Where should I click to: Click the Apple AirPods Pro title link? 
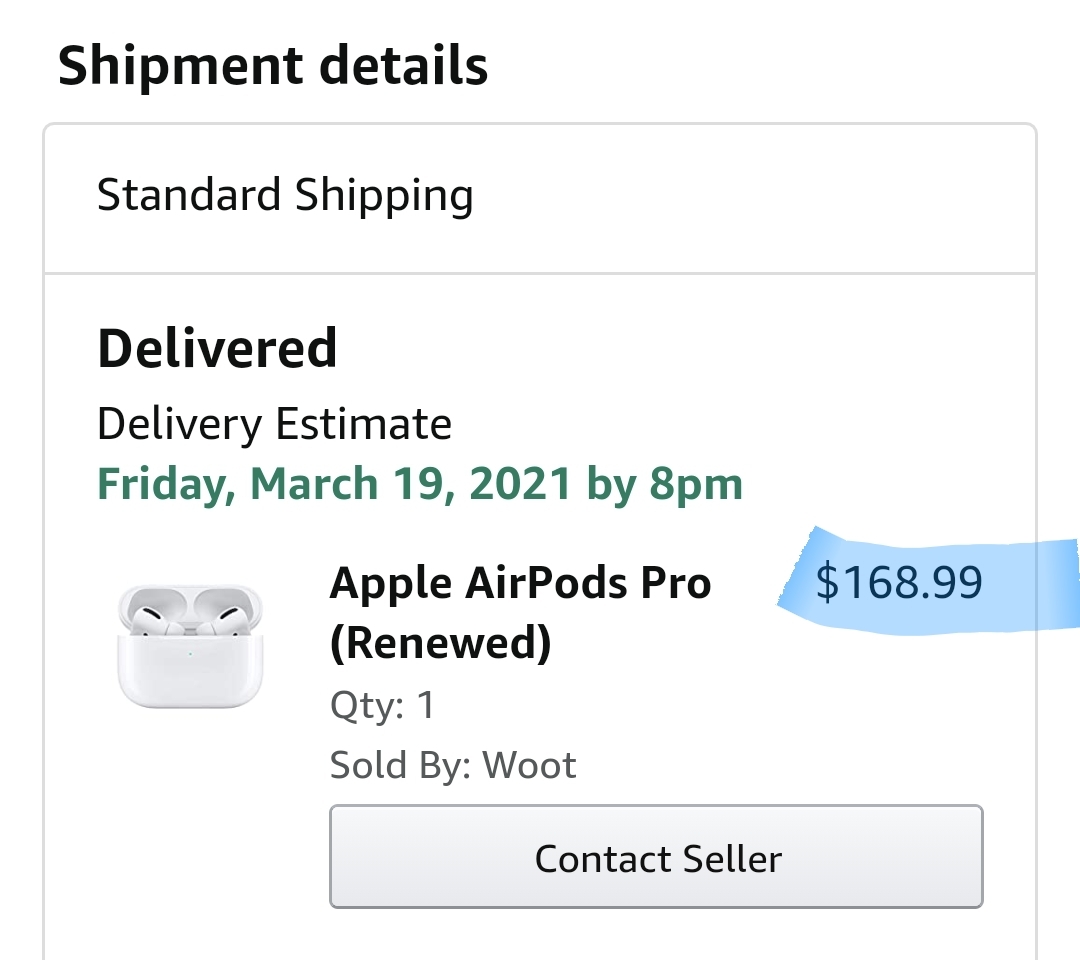(520, 583)
